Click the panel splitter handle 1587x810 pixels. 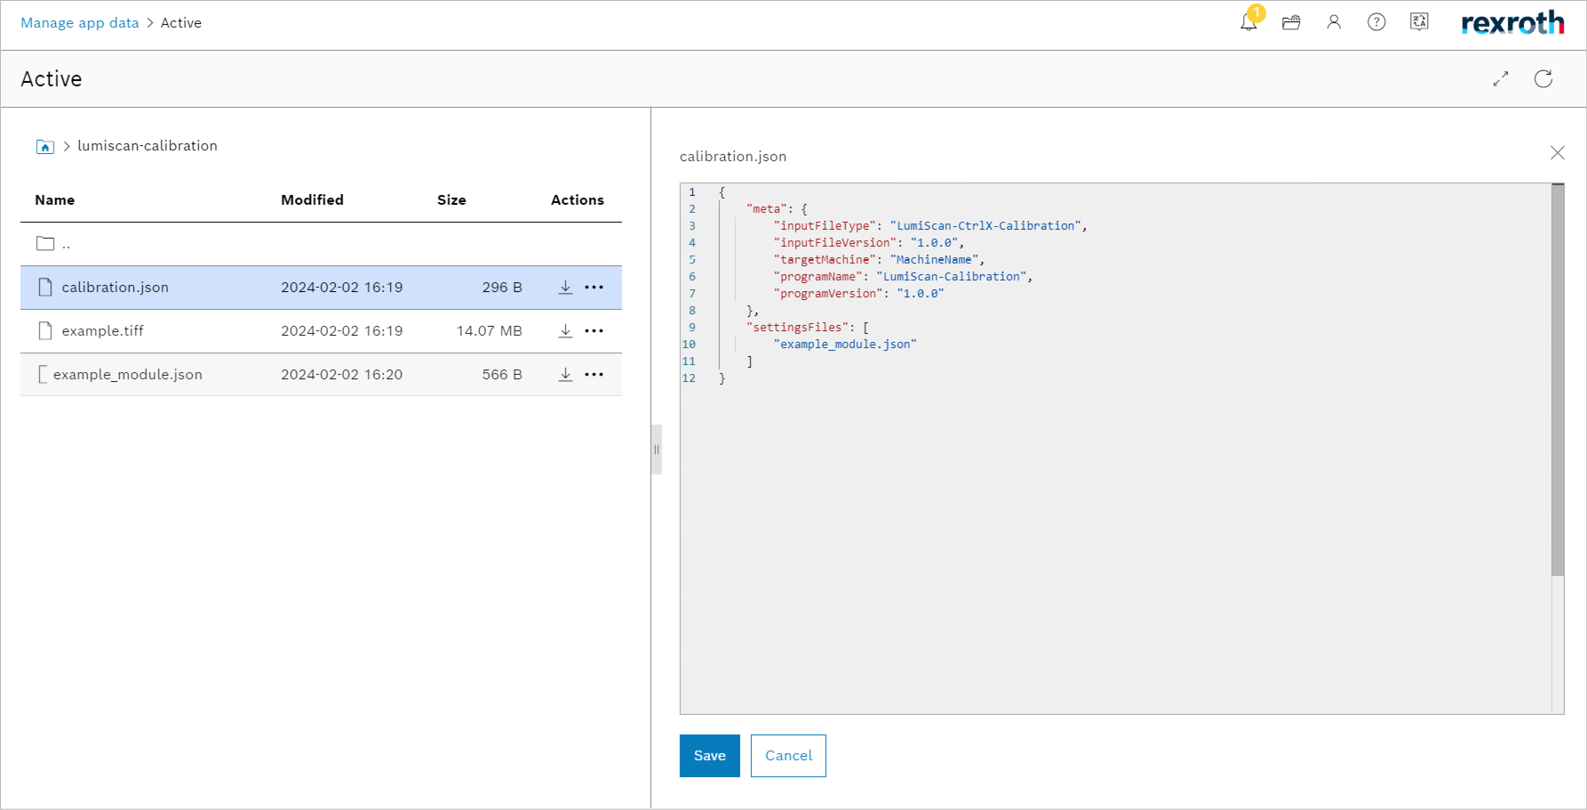coord(656,450)
